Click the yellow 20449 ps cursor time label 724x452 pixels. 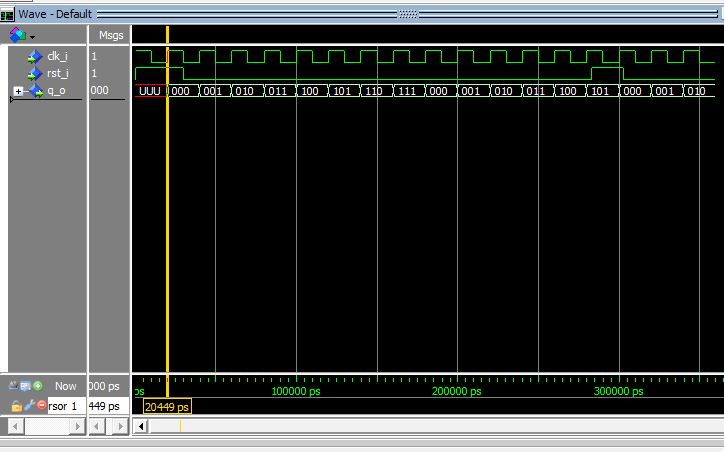pyautogui.click(x=167, y=407)
